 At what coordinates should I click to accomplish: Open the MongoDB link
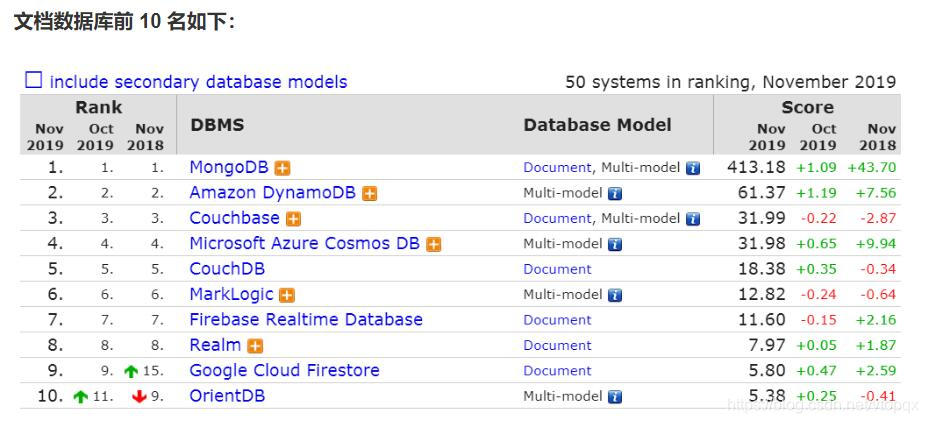click(229, 167)
